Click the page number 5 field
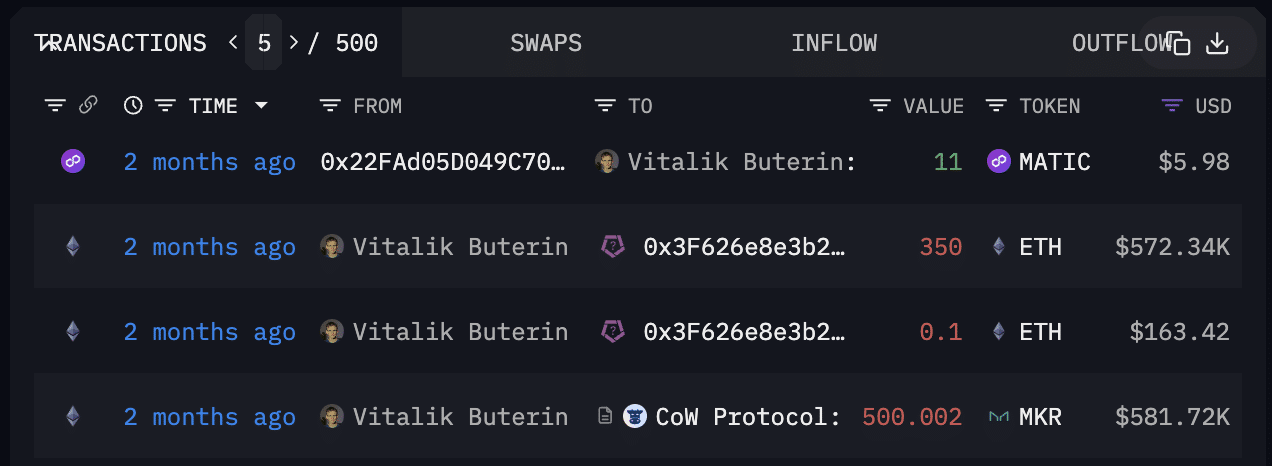1272x466 pixels. pyautogui.click(x=264, y=43)
